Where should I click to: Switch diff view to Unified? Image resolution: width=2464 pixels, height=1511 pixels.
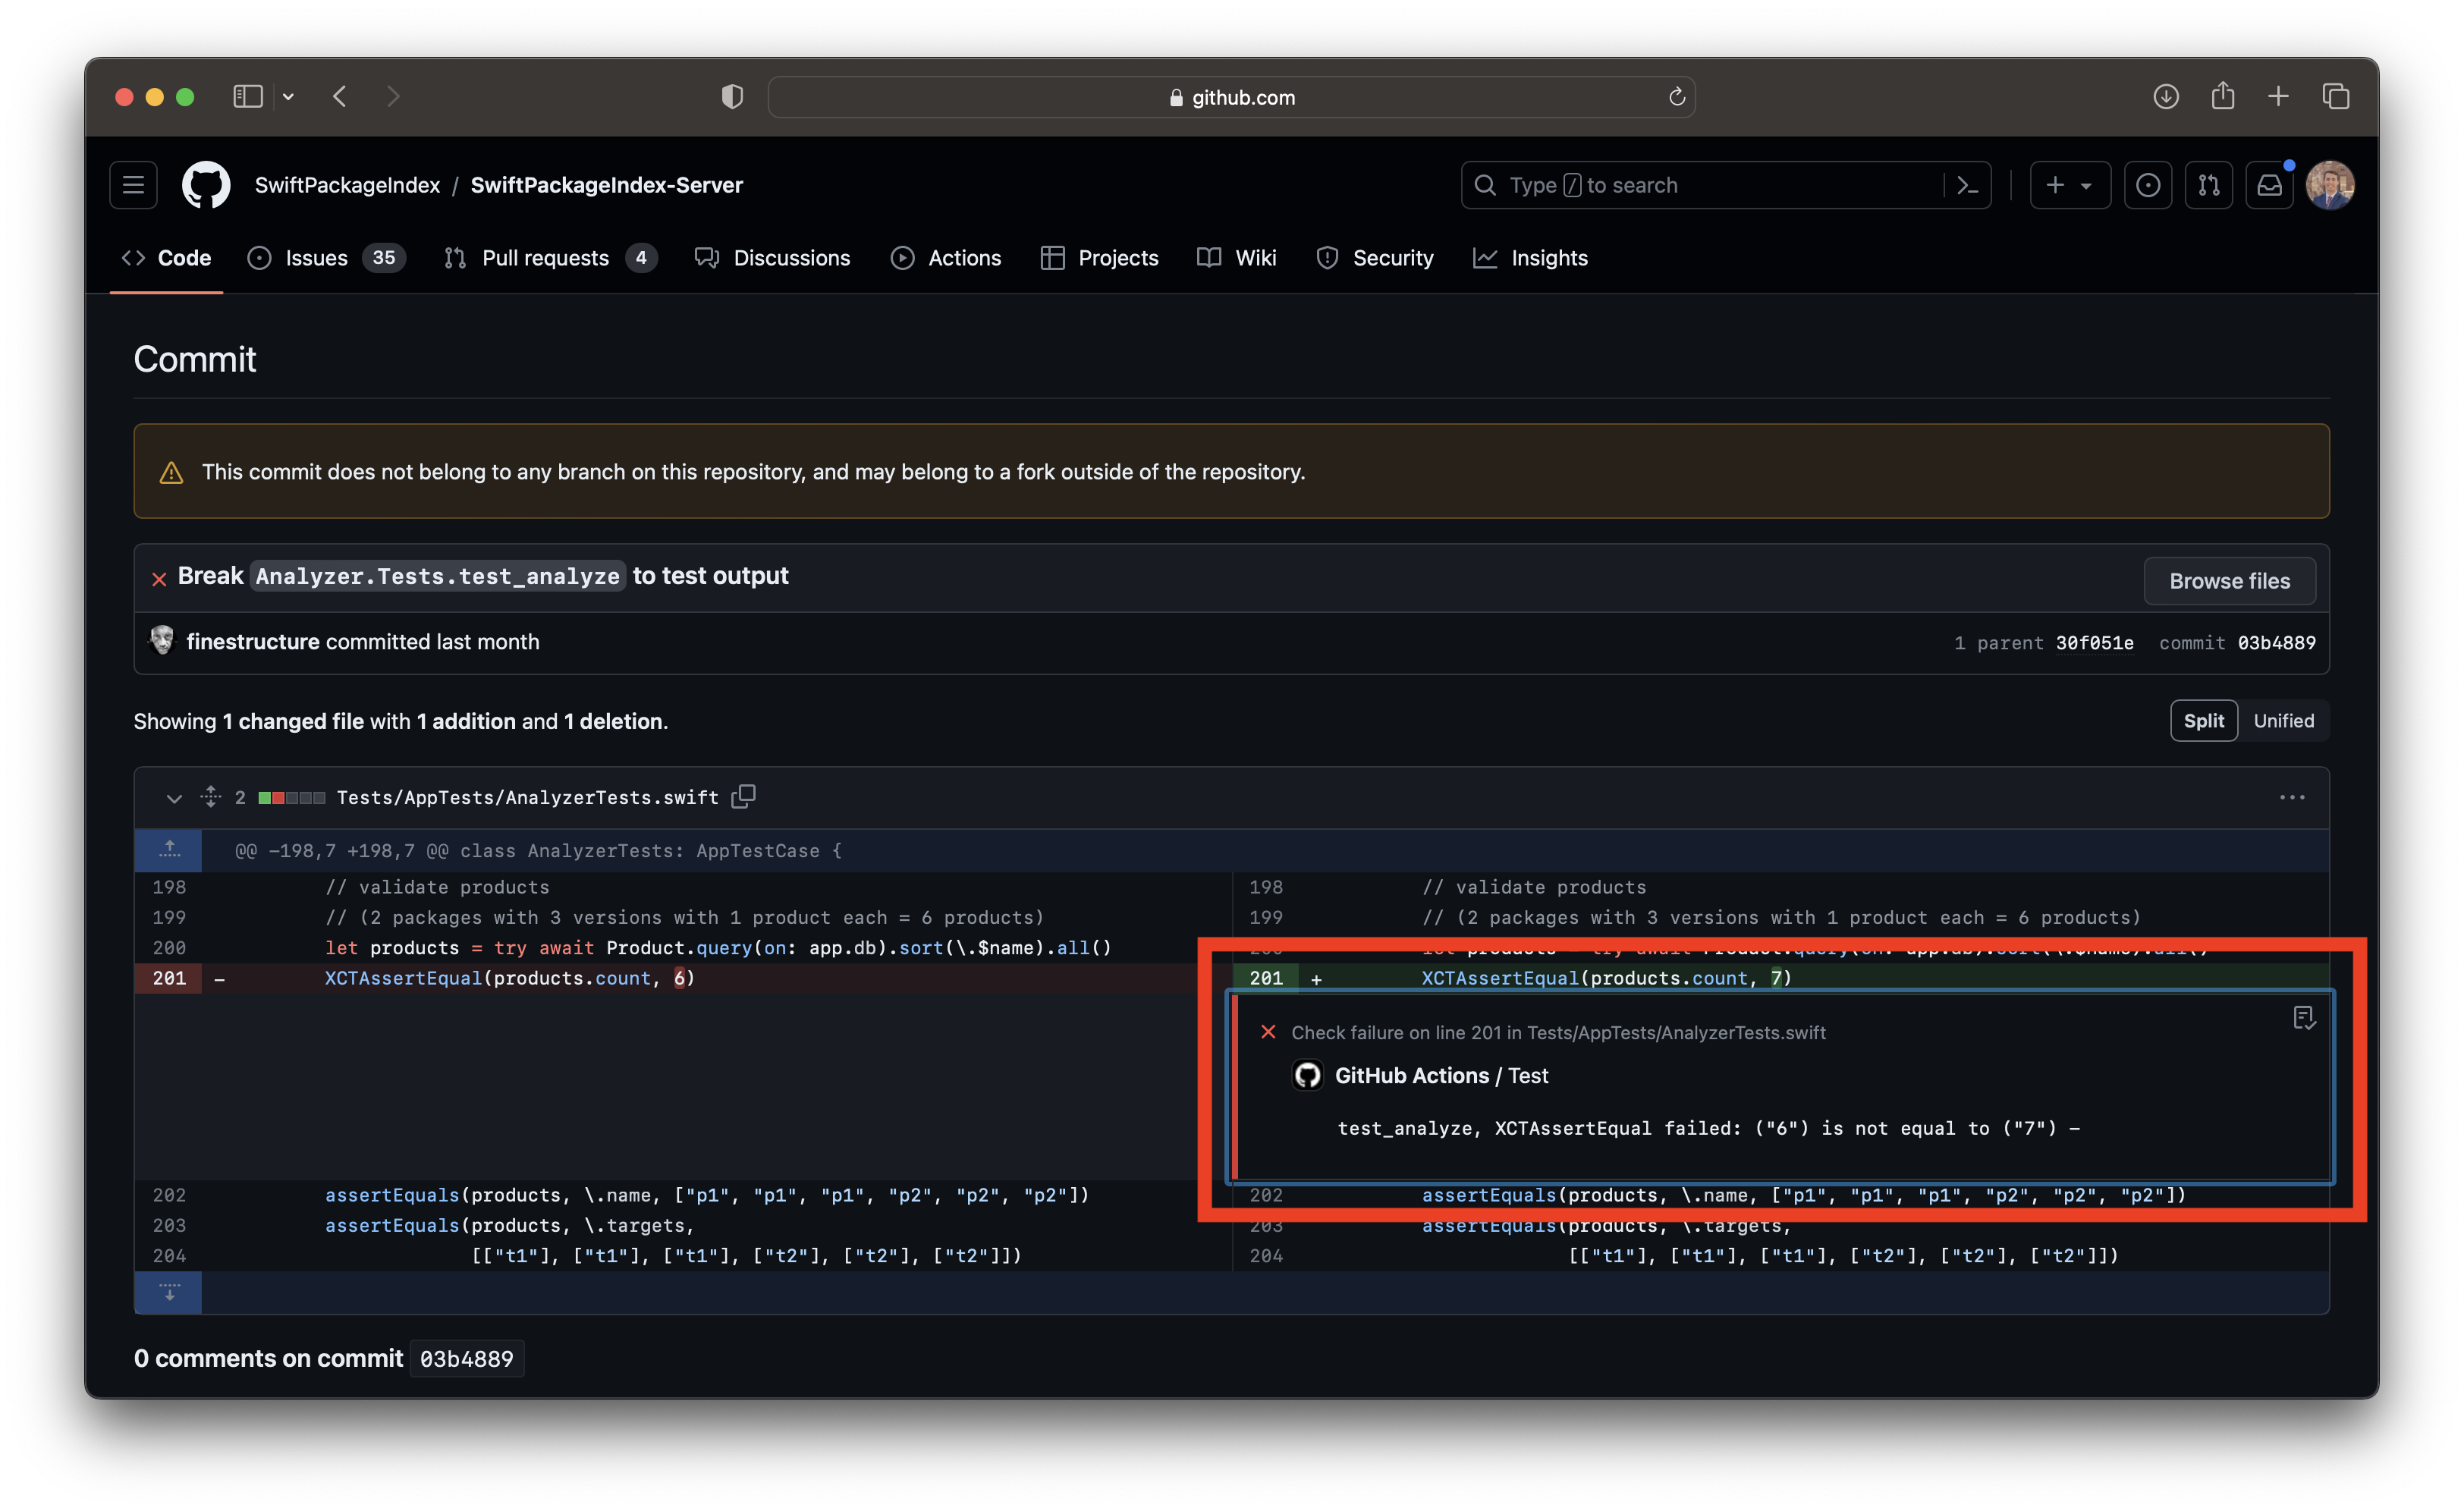coord(2285,720)
